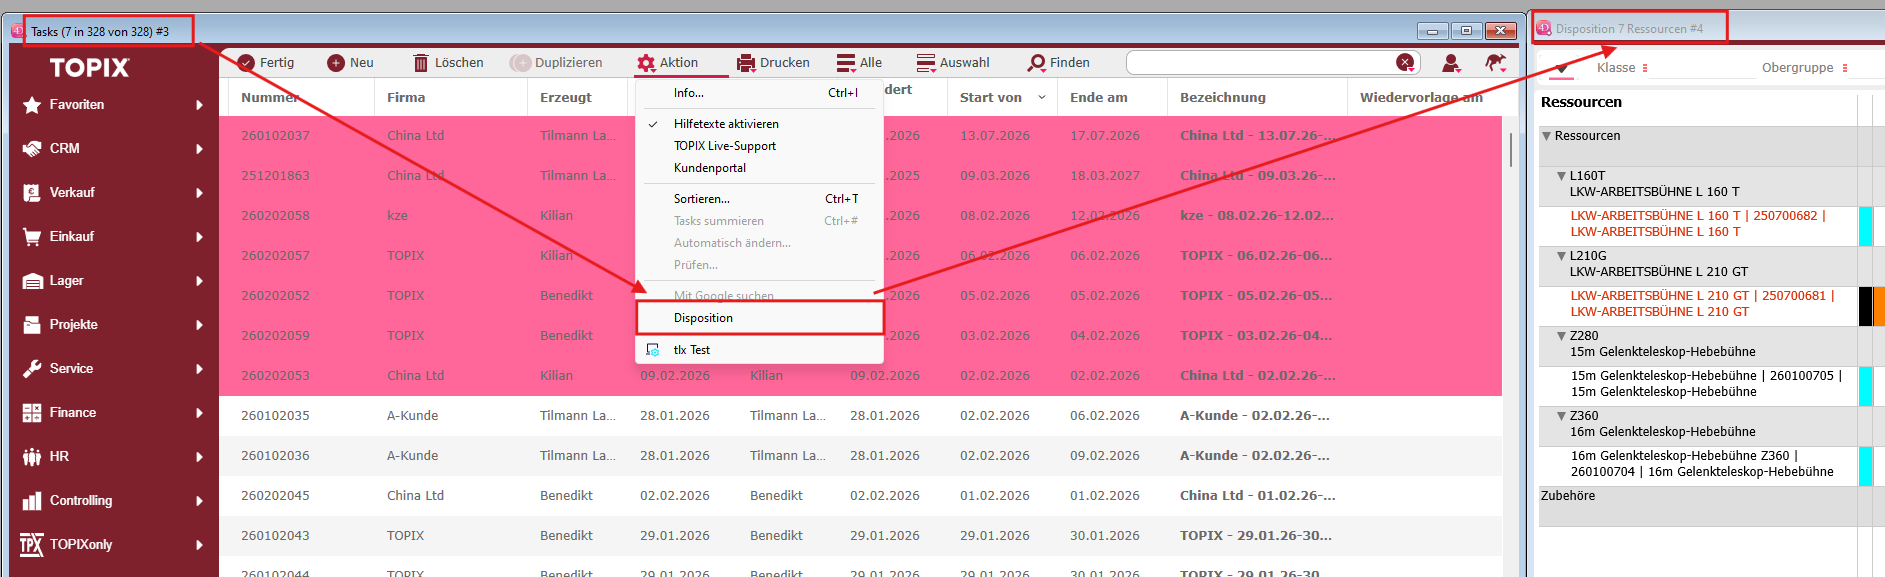The width and height of the screenshot is (1885, 577).
Task: Open Favoriten star in the sidebar
Action: [x=32, y=105]
